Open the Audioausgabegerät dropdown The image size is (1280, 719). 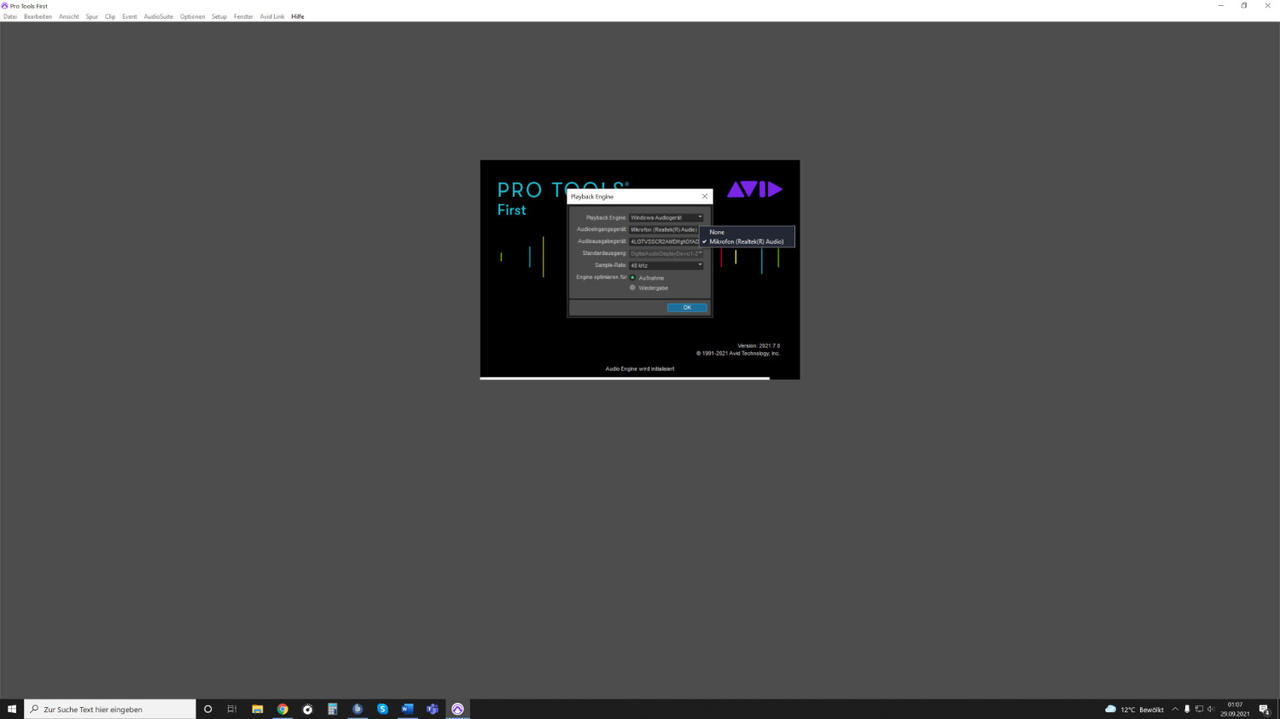666,241
